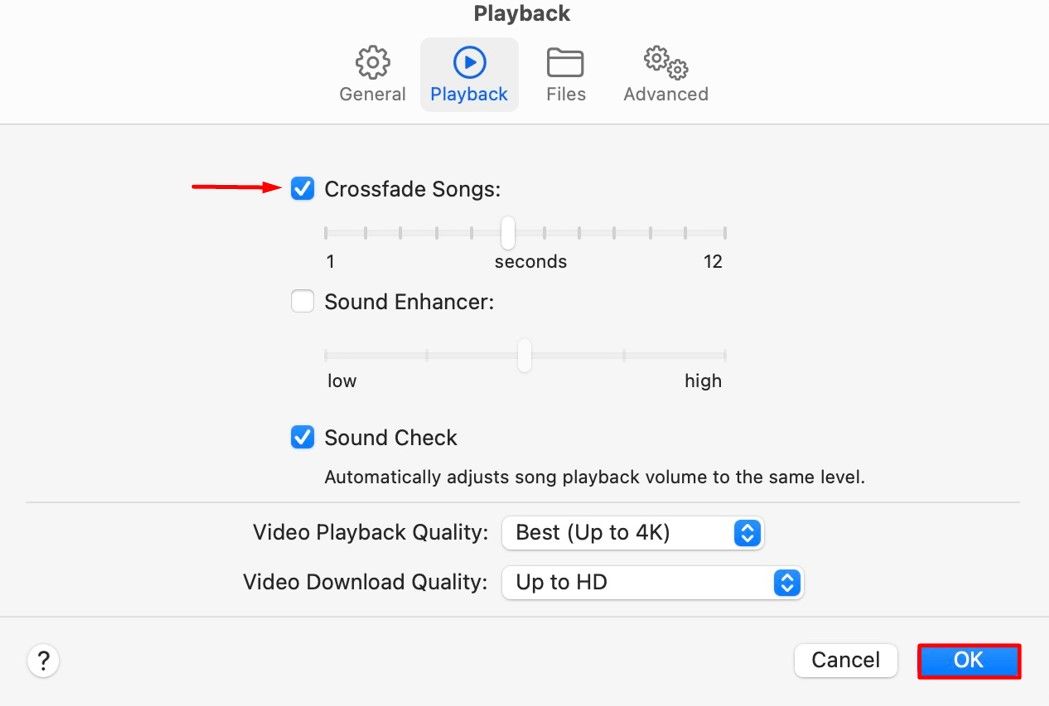This screenshot has width=1049, height=706.
Task: Click the Video Download Quality chevron arrows
Action: 788,582
